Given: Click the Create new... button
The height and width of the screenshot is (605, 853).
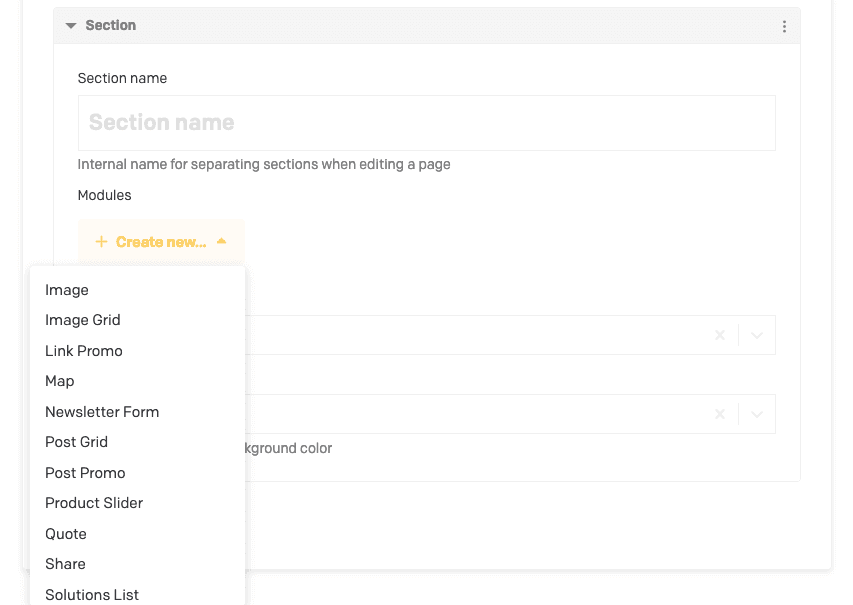Looking at the screenshot, I should (161, 242).
